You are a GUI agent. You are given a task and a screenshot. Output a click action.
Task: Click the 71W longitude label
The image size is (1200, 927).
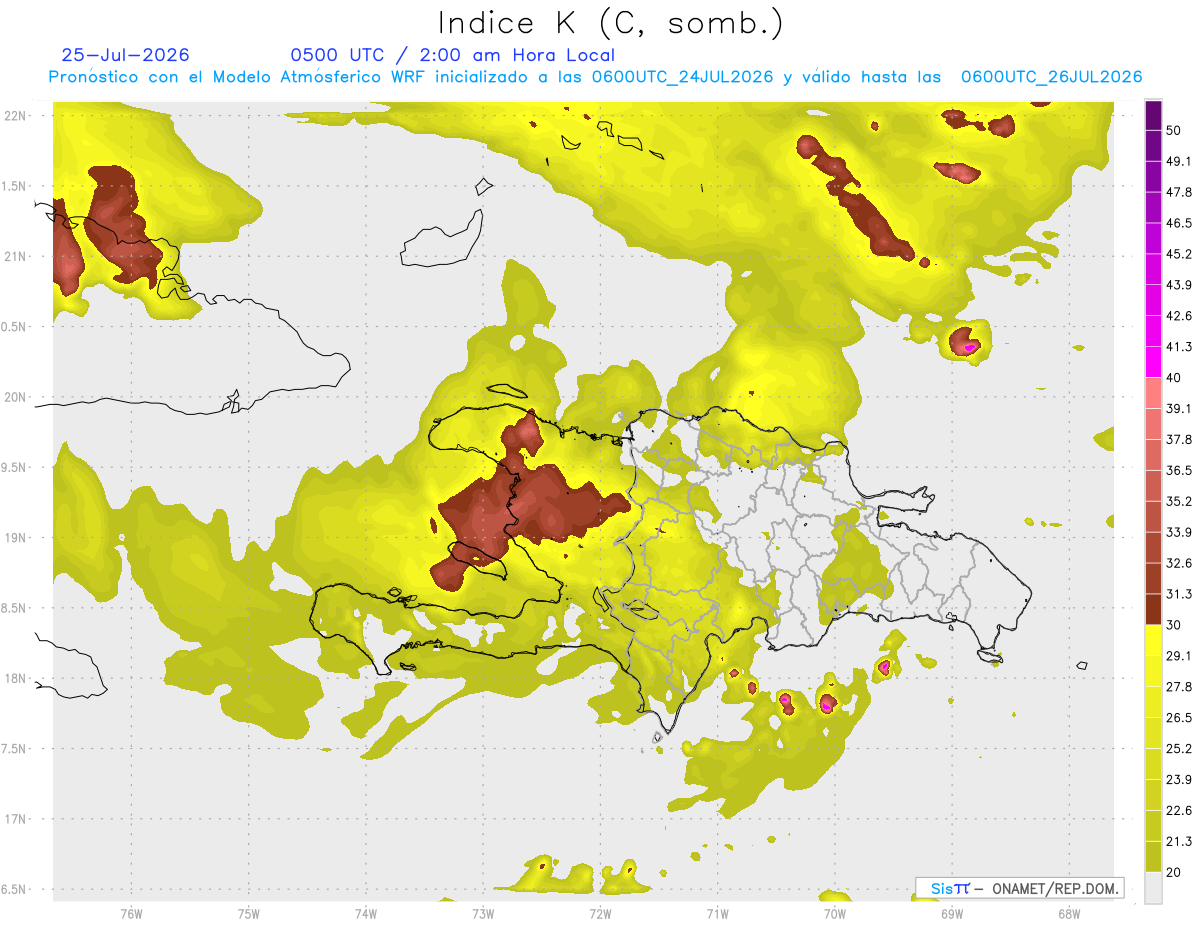pyautogui.click(x=717, y=914)
